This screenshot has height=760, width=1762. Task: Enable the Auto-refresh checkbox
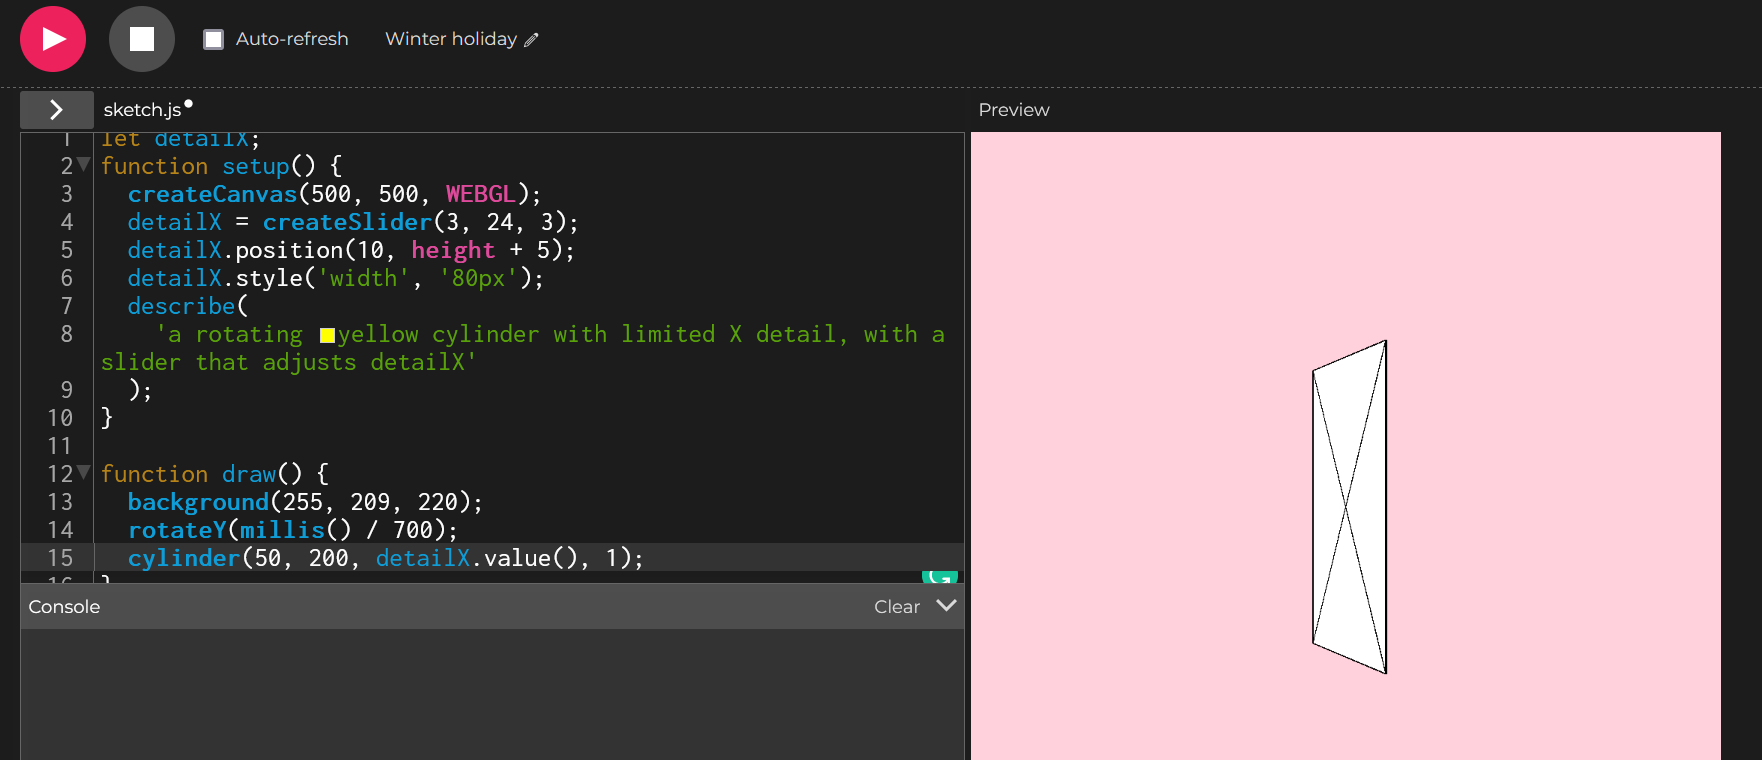coord(213,39)
